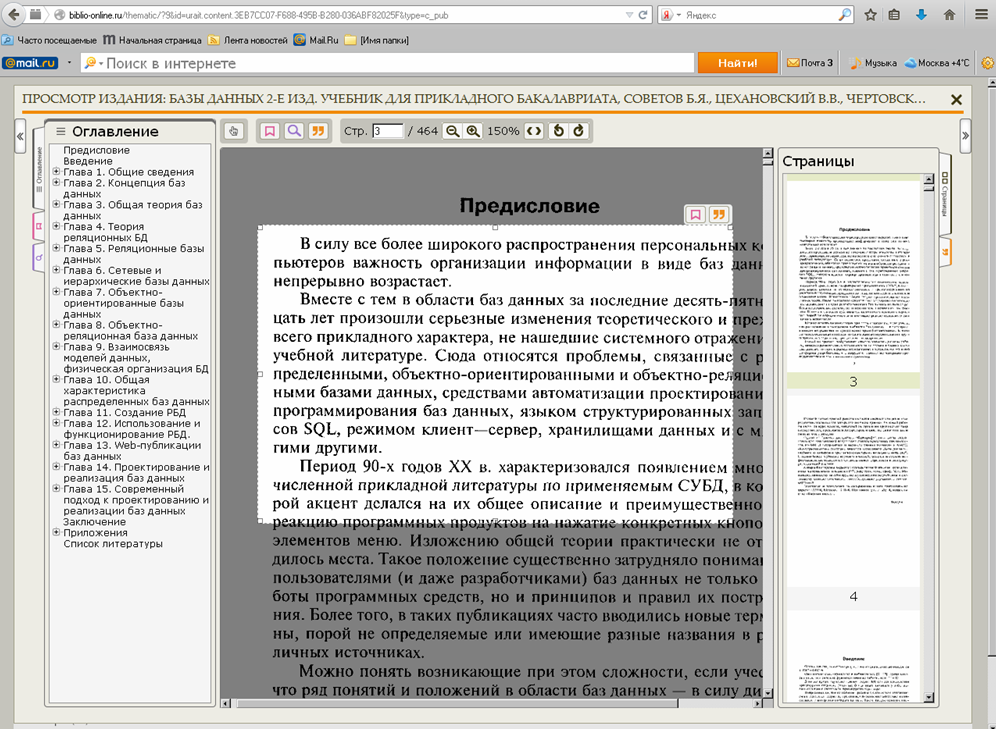Zoom out the document page

click(x=452, y=131)
